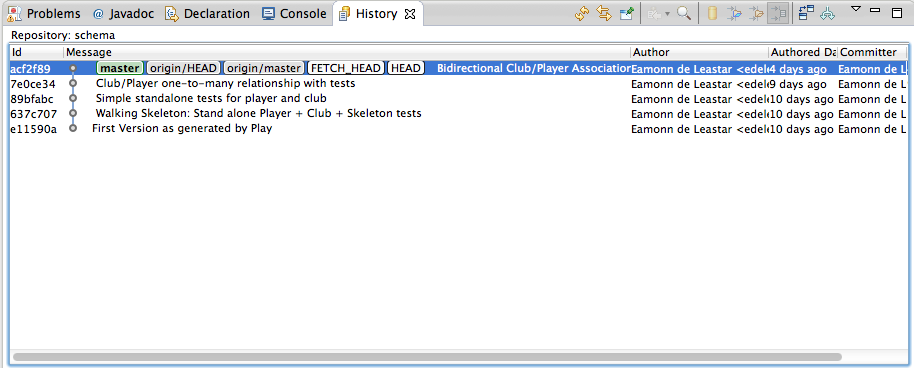This screenshot has width=914, height=368.
Task: Maximize the History view panel
Action: 897,12
